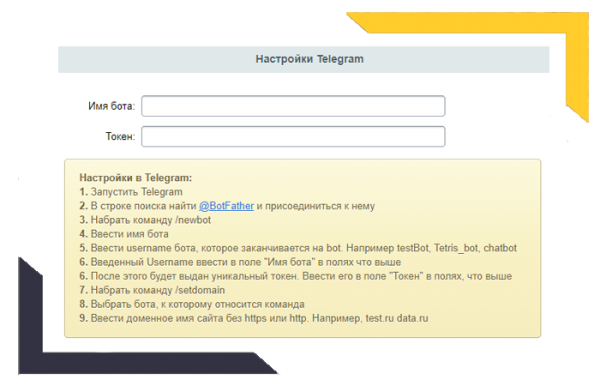The height and width of the screenshot is (386, 600).
Task: Click step '9. Ввести доменное имя сайта'
Action: [254, 318]
